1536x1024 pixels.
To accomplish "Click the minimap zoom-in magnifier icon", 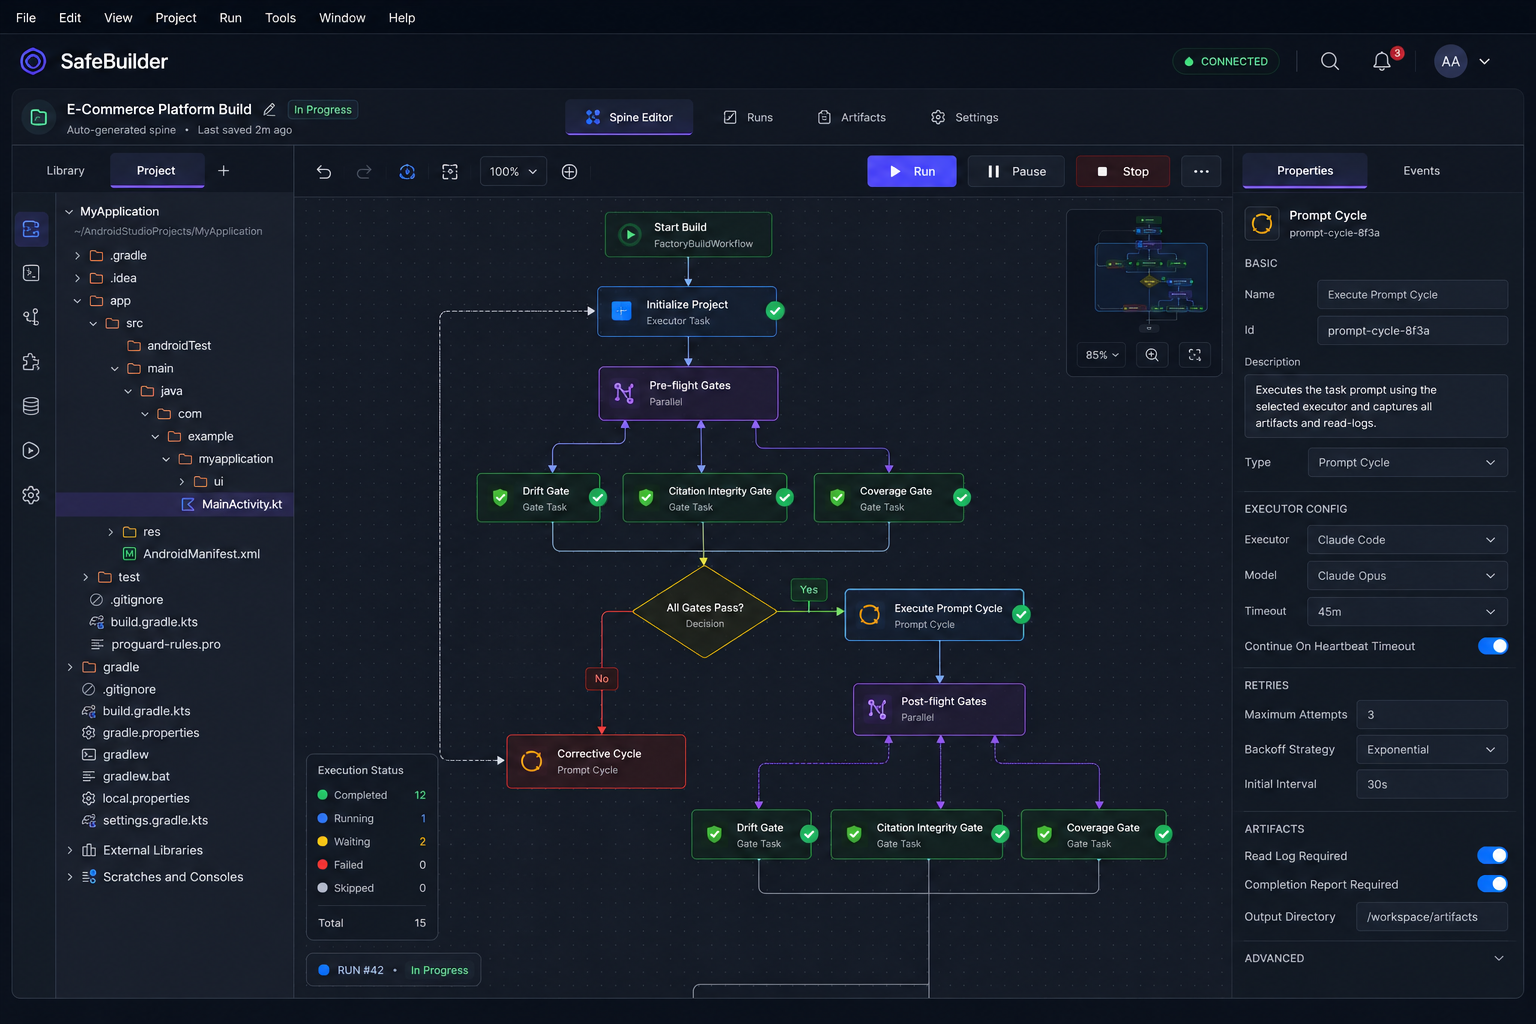I will pos(1152,355).
